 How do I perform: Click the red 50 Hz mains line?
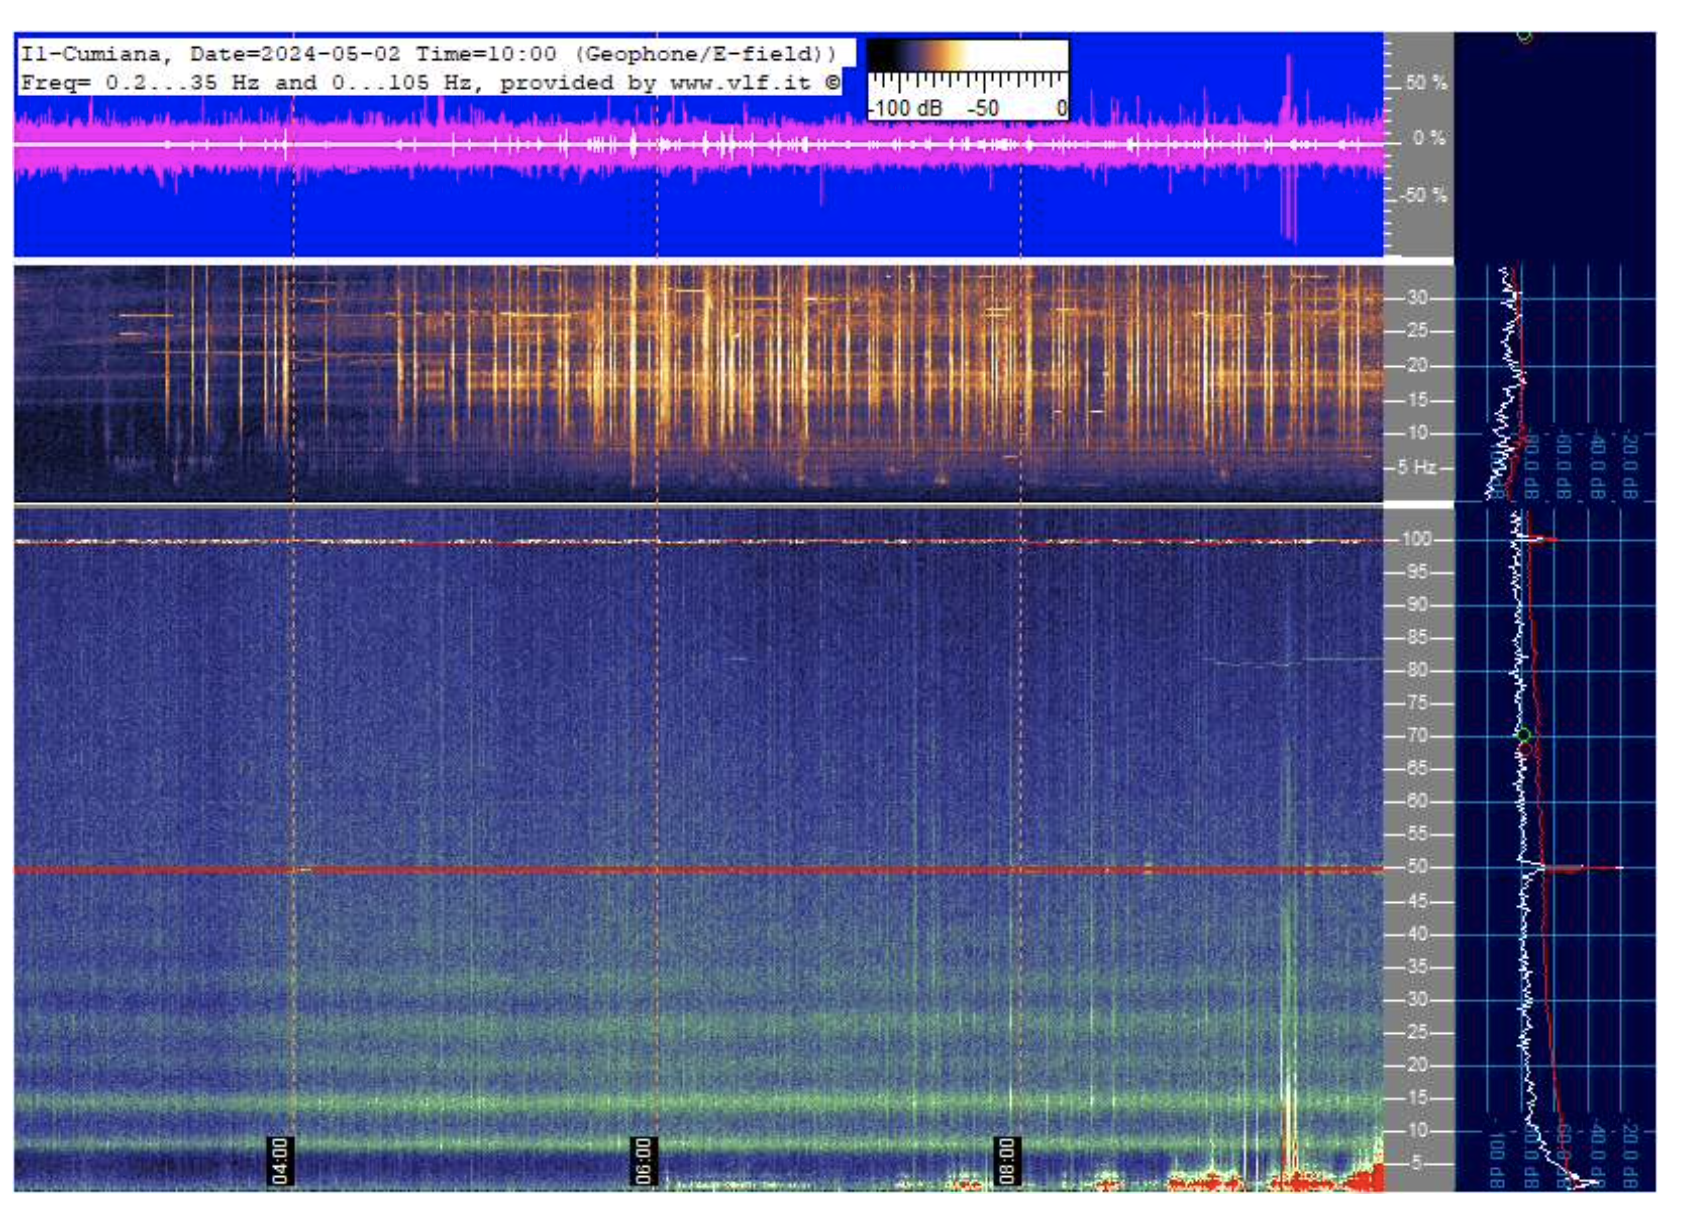[698, 870]
